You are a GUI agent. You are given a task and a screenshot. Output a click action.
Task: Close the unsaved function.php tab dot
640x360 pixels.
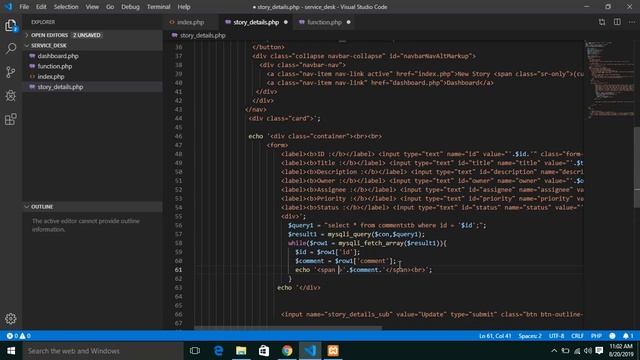tap(349, 22)
